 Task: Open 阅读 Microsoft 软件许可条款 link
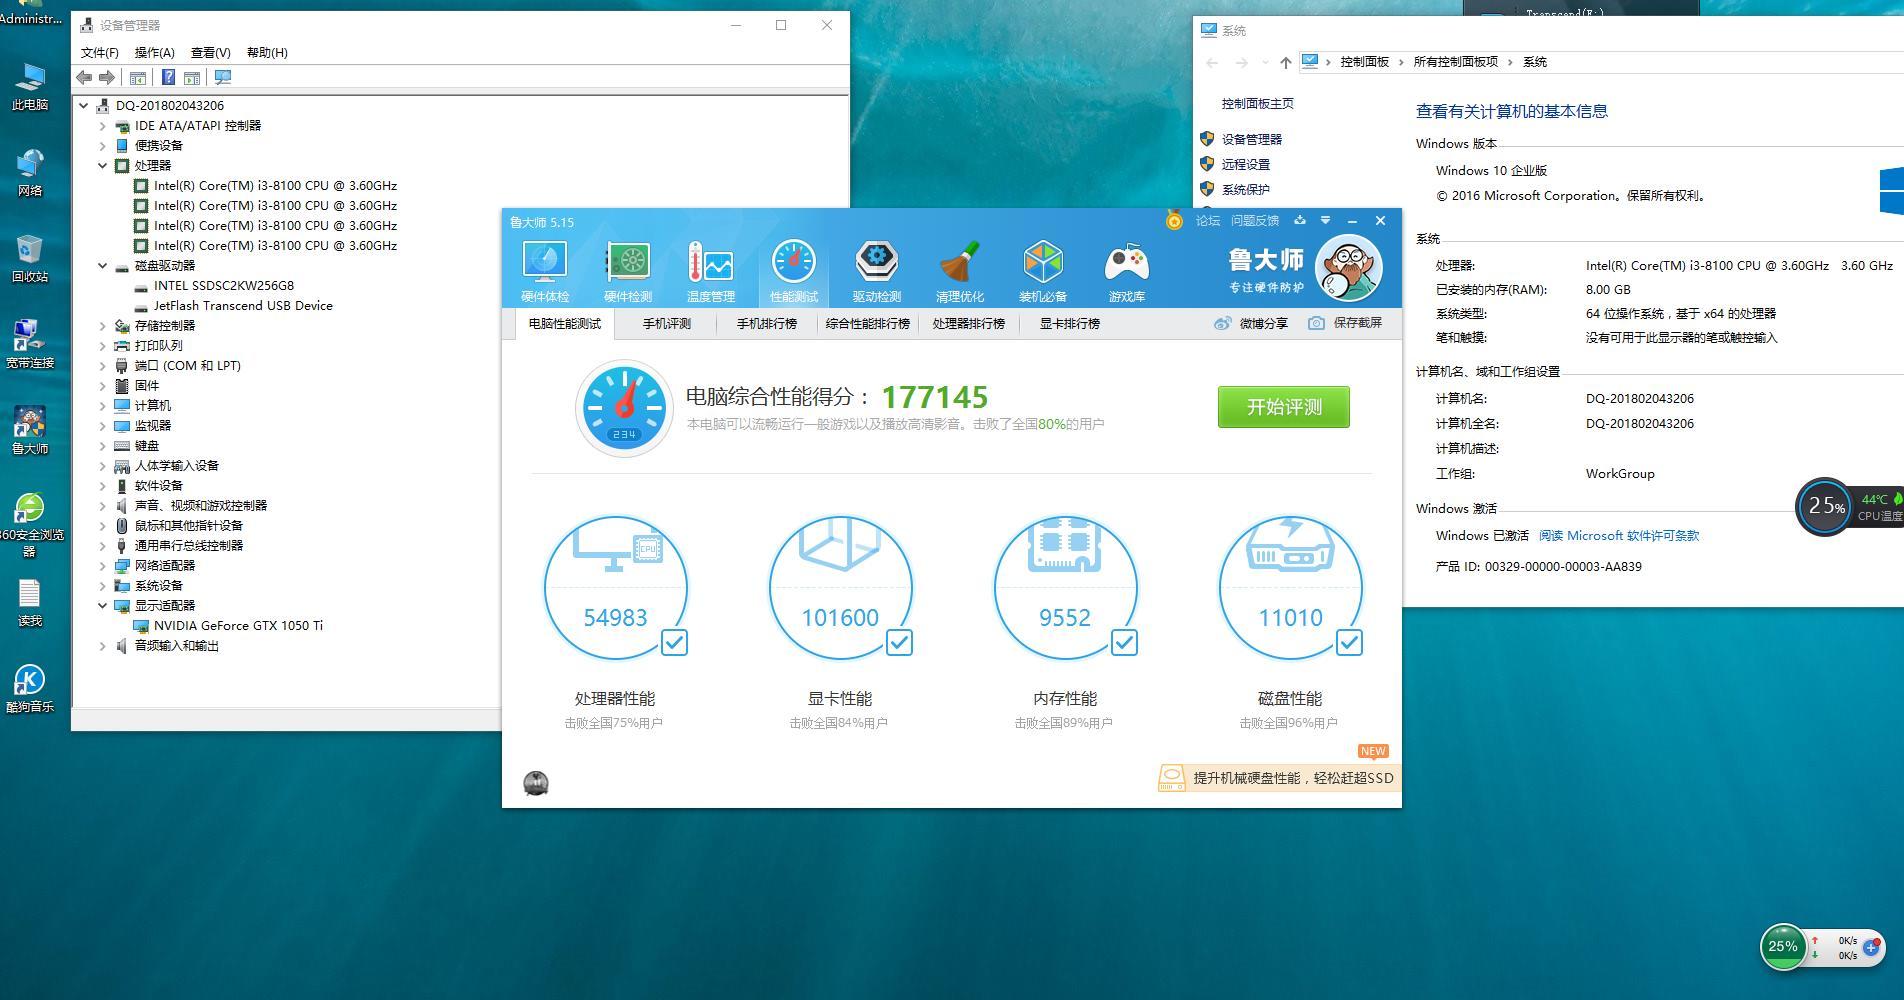pyautogui.click(x=1619, y=535)
